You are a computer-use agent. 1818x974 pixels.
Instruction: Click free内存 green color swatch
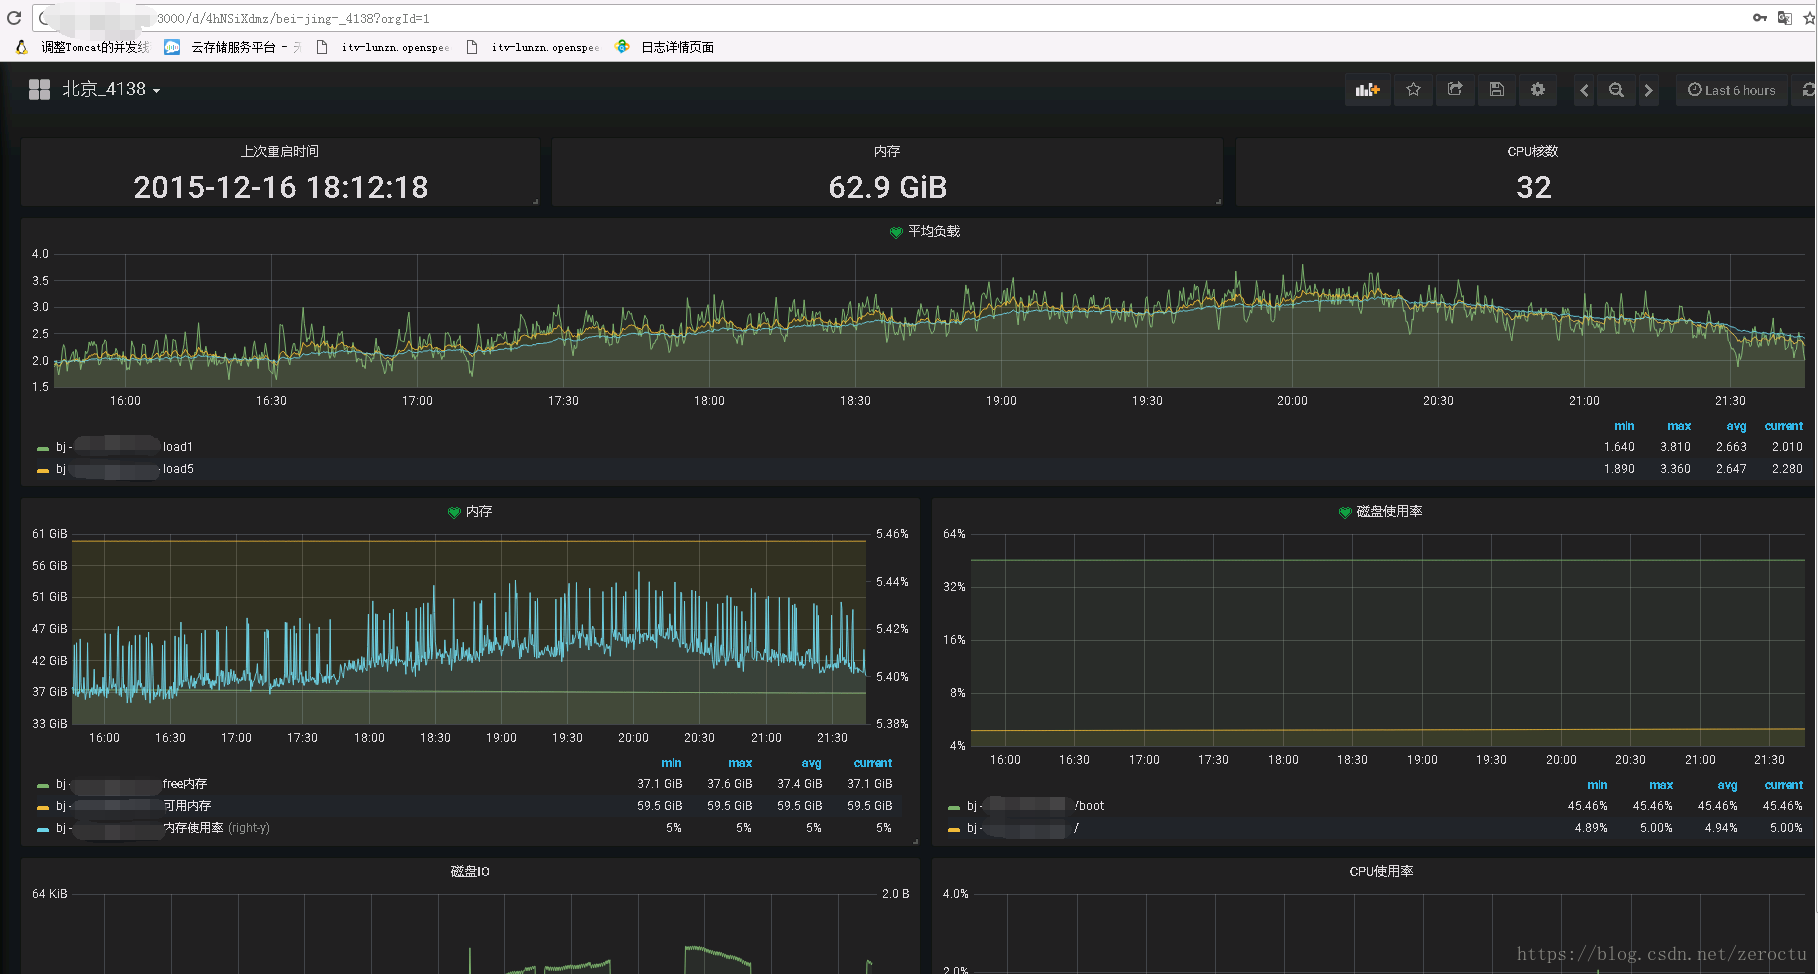tap(43, 785)
